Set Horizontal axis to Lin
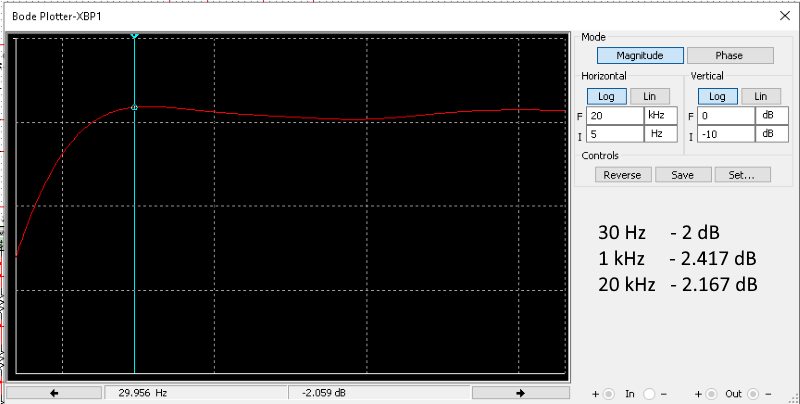 click(649, 96)
